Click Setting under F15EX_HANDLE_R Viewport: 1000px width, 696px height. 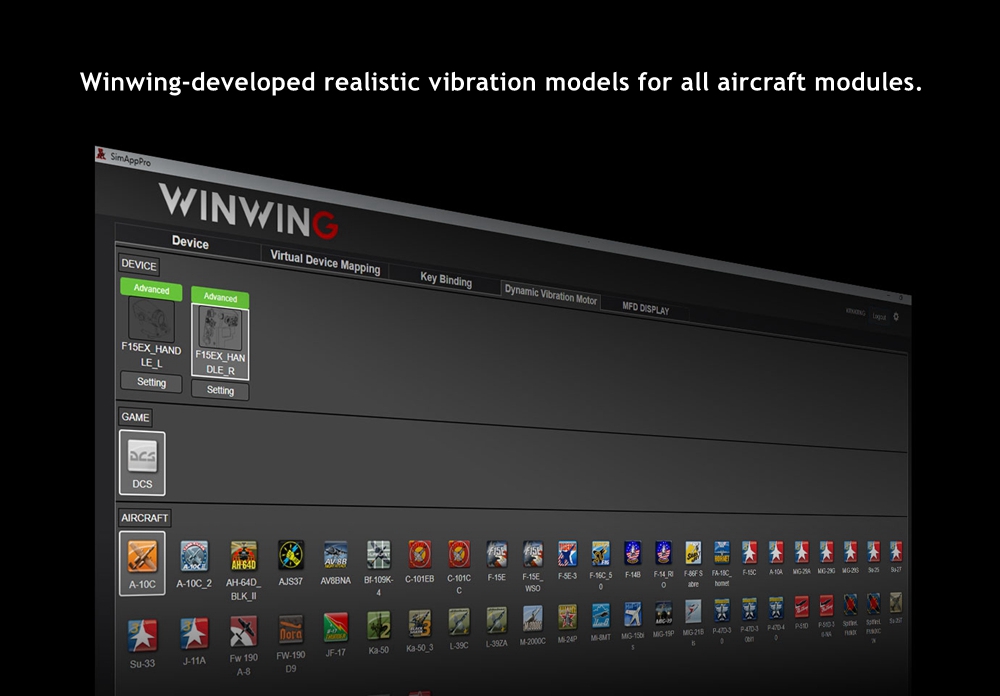[x=220, y=390]
